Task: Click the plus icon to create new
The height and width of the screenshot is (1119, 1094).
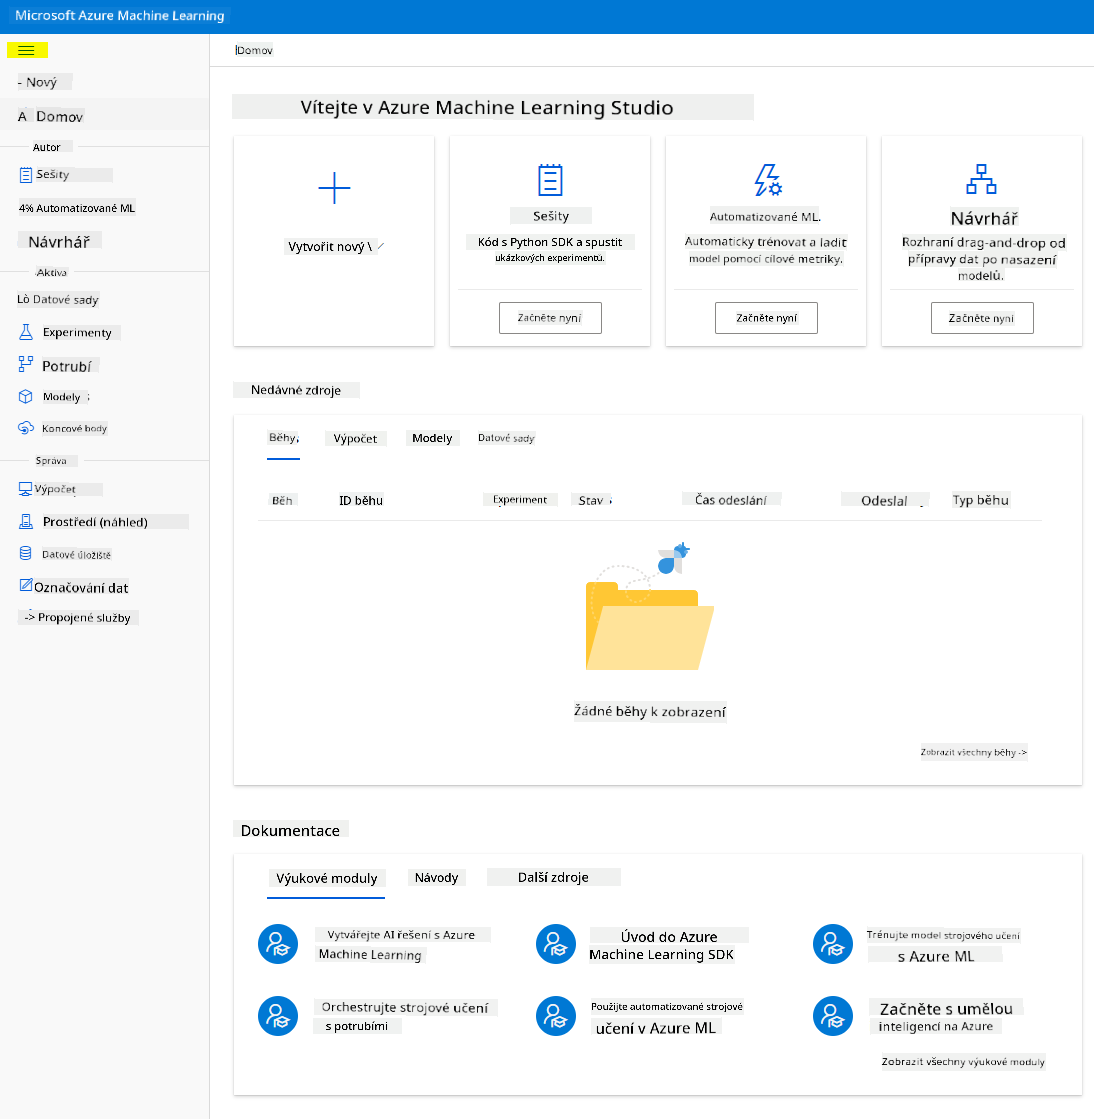Action: tap(334, 188)
